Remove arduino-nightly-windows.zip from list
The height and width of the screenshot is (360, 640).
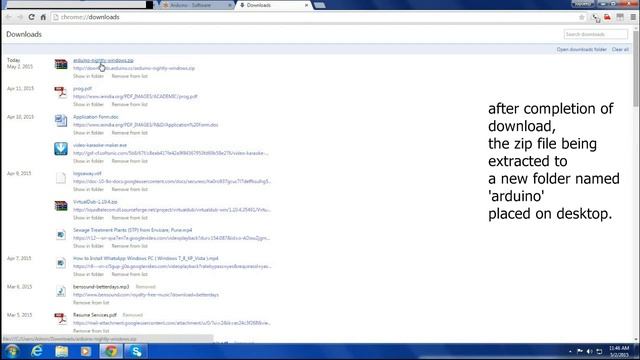click(x=129, y=76)
